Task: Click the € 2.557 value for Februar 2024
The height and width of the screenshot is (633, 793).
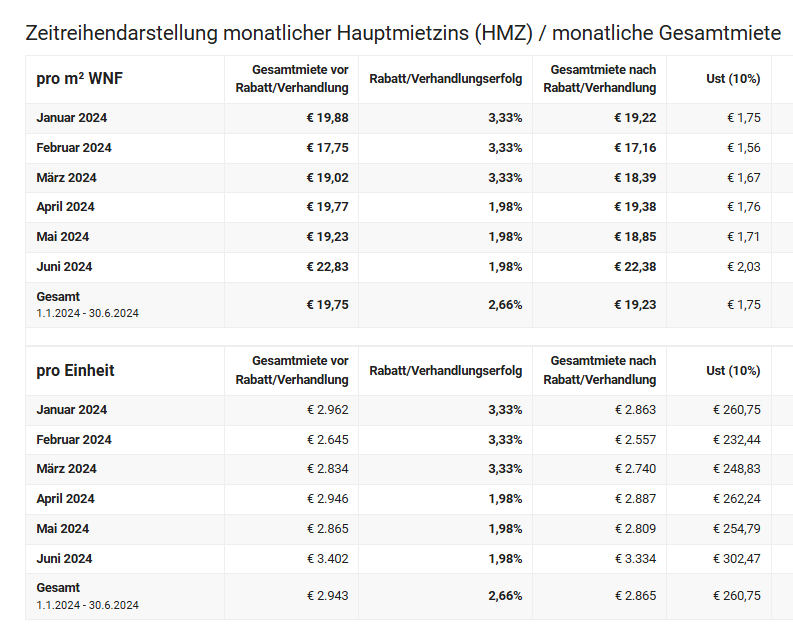Action: pos(635,440)
